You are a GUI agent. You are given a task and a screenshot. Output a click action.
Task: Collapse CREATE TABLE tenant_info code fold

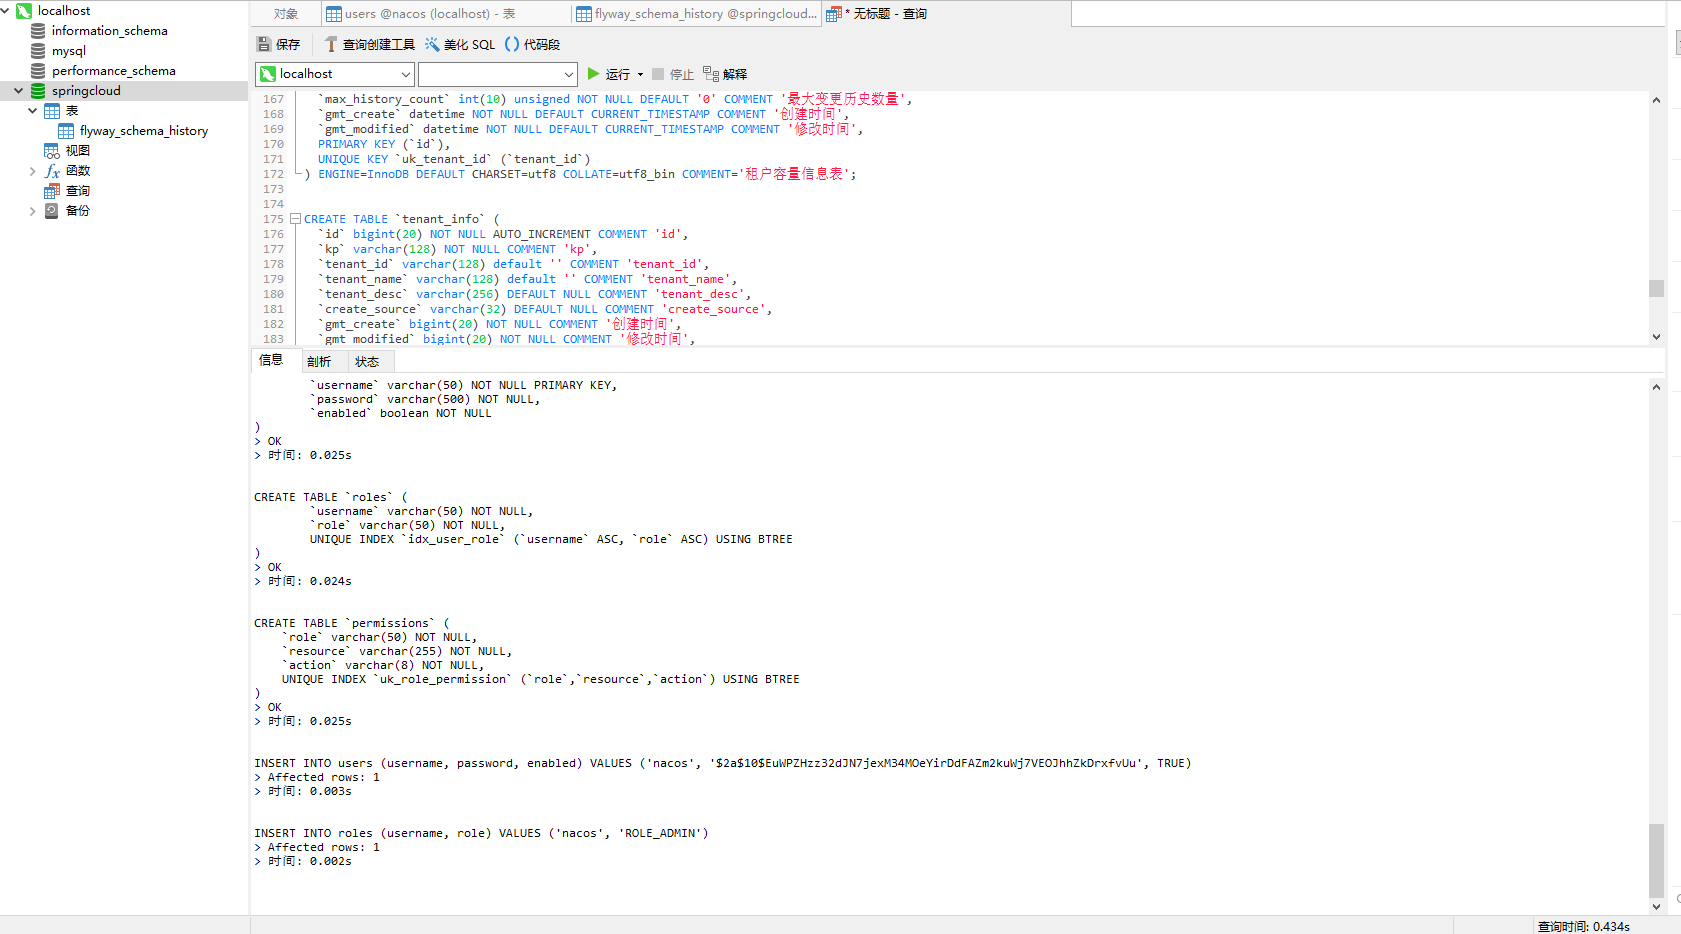(x=296, y=219)
